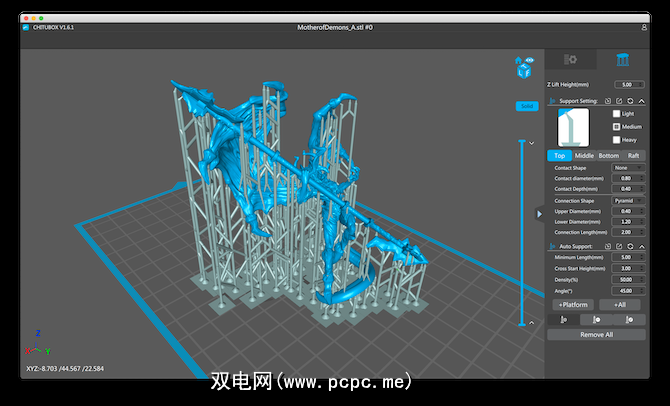Enable the Heavy support checkbox
Image resolution: width=670 pixels, height=406 pixels.
616,140
